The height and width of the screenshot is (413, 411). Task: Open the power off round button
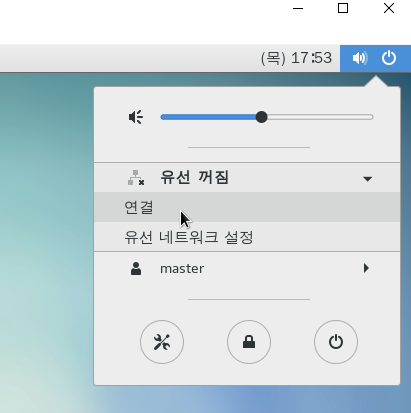coord(336,342)
